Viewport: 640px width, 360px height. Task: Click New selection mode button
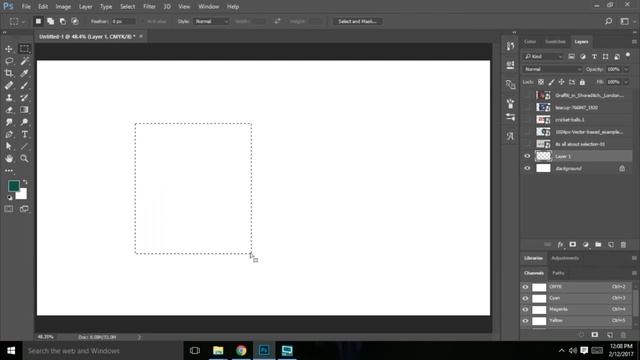pyautogui.click(x=38, y=21)
